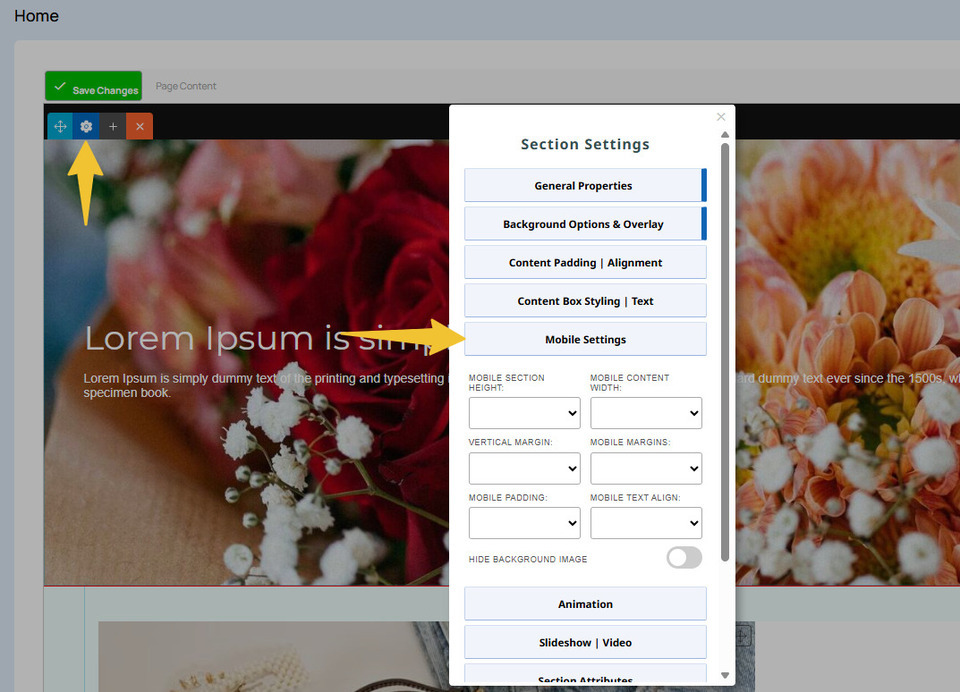Screen dimensions: 960x692
Task: Open the Mobile Text Align dropdown
Action: (x=646, y=523)
